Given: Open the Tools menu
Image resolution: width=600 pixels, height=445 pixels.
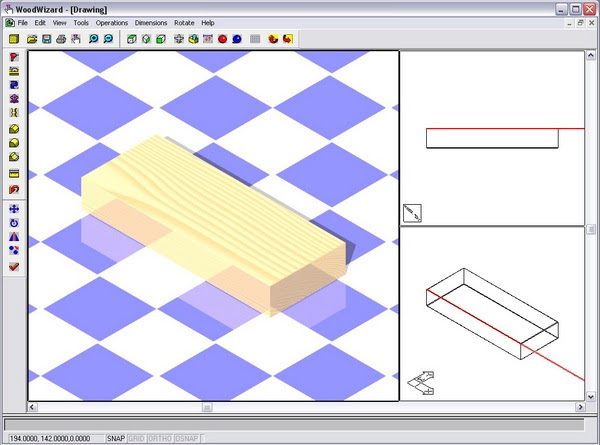Looking at the screenshot, I should pyautogui.click(x=81, y=23).
